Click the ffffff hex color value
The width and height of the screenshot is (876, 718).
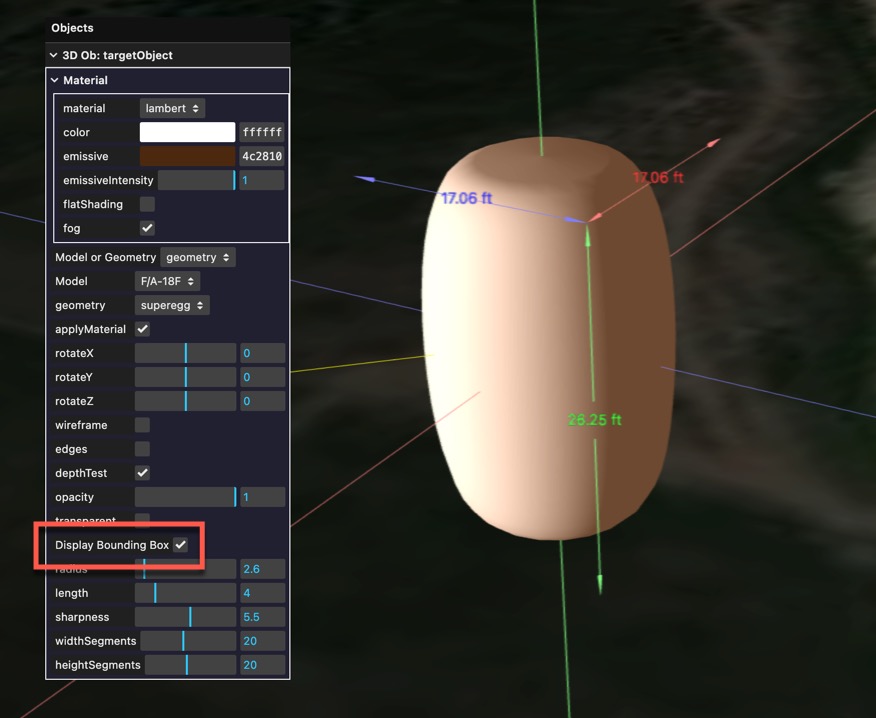261,131
